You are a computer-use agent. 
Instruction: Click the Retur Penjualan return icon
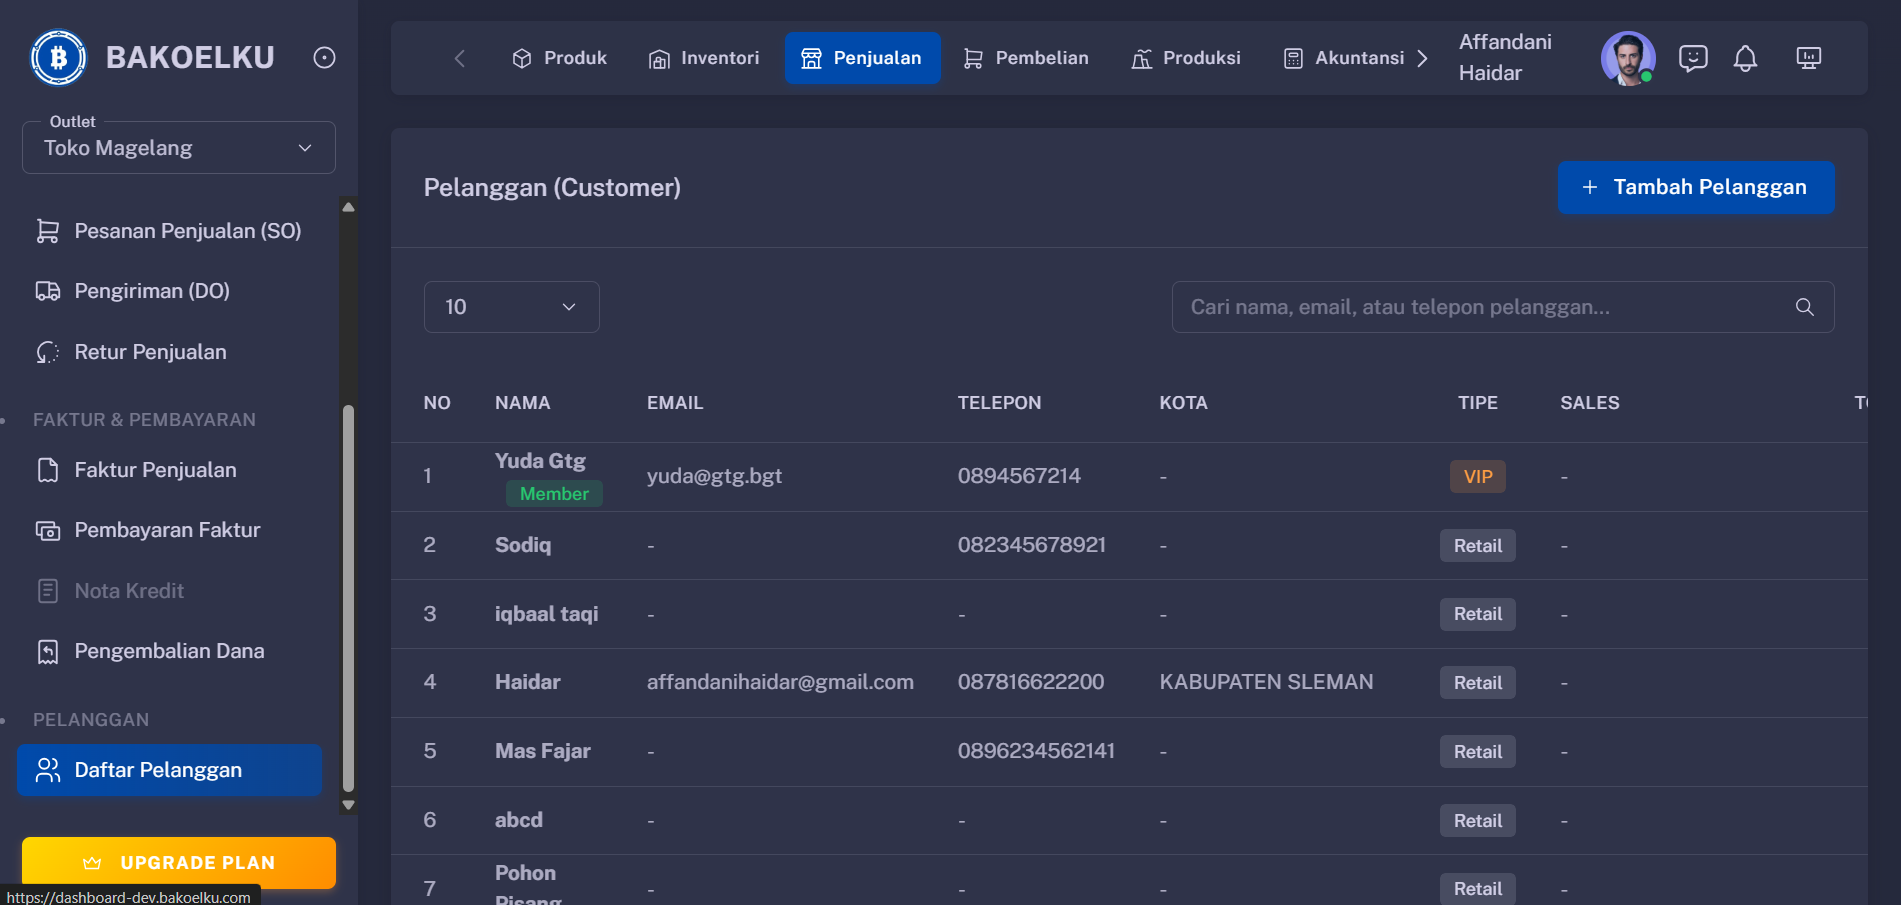[47, 351]
